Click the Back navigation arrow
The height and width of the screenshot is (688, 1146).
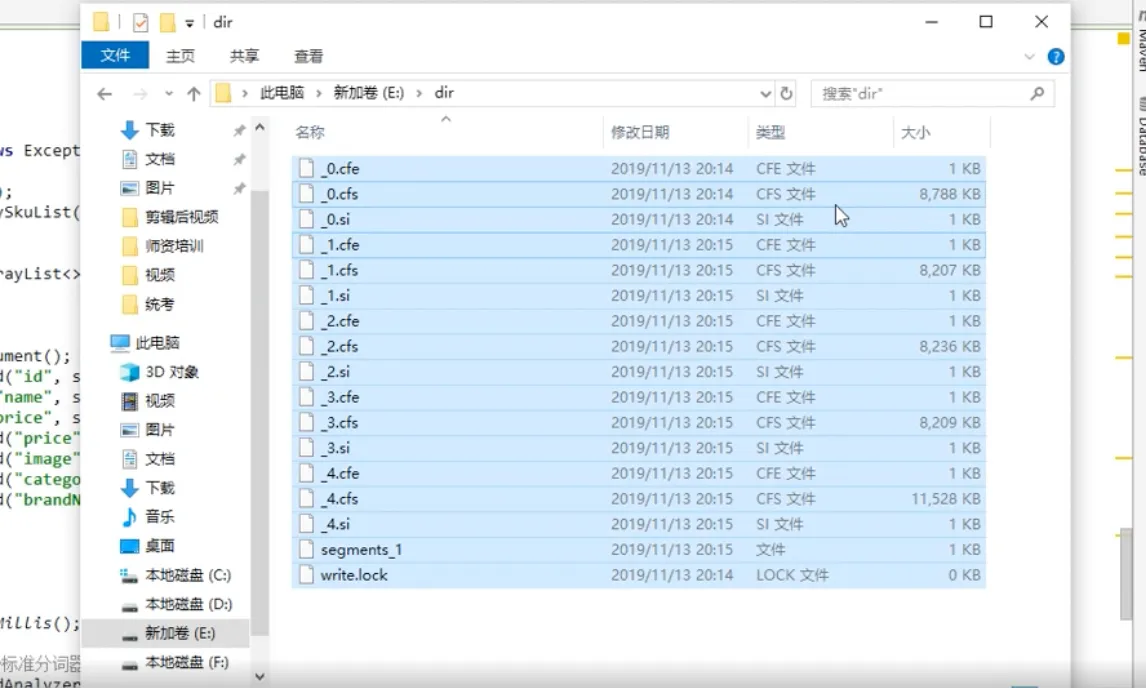click(x=105, y=94)
